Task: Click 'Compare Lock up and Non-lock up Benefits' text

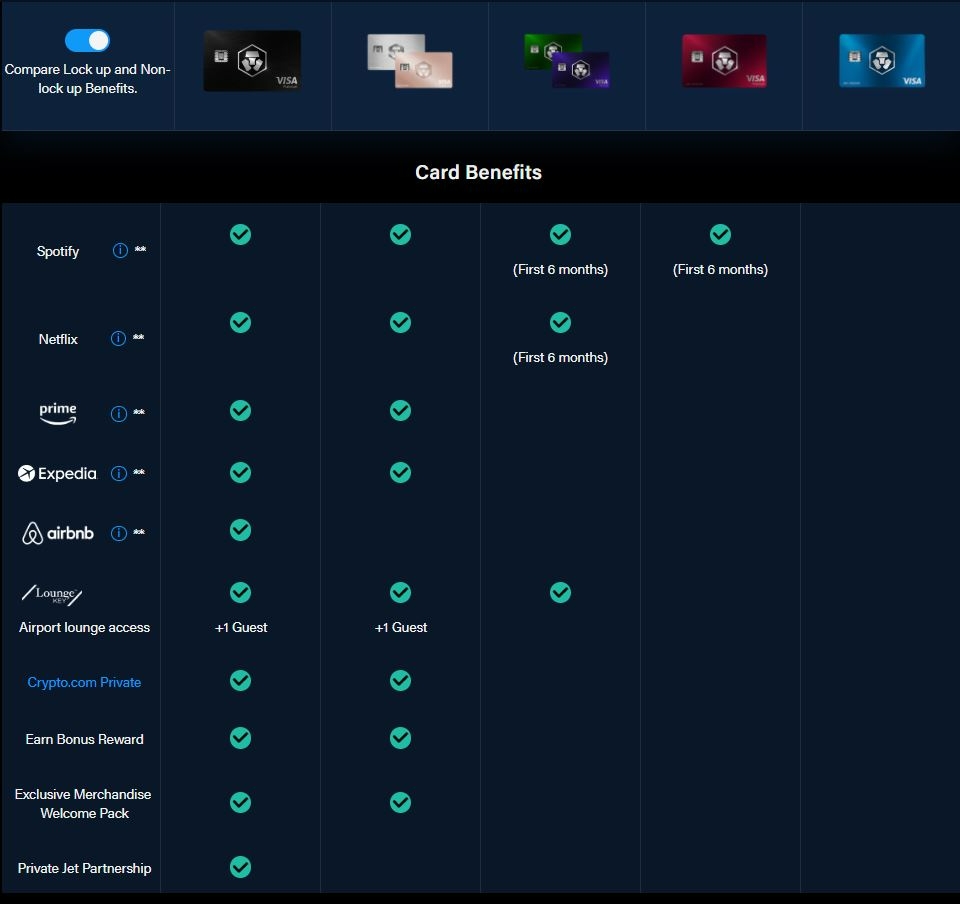Action: [87, 79]
